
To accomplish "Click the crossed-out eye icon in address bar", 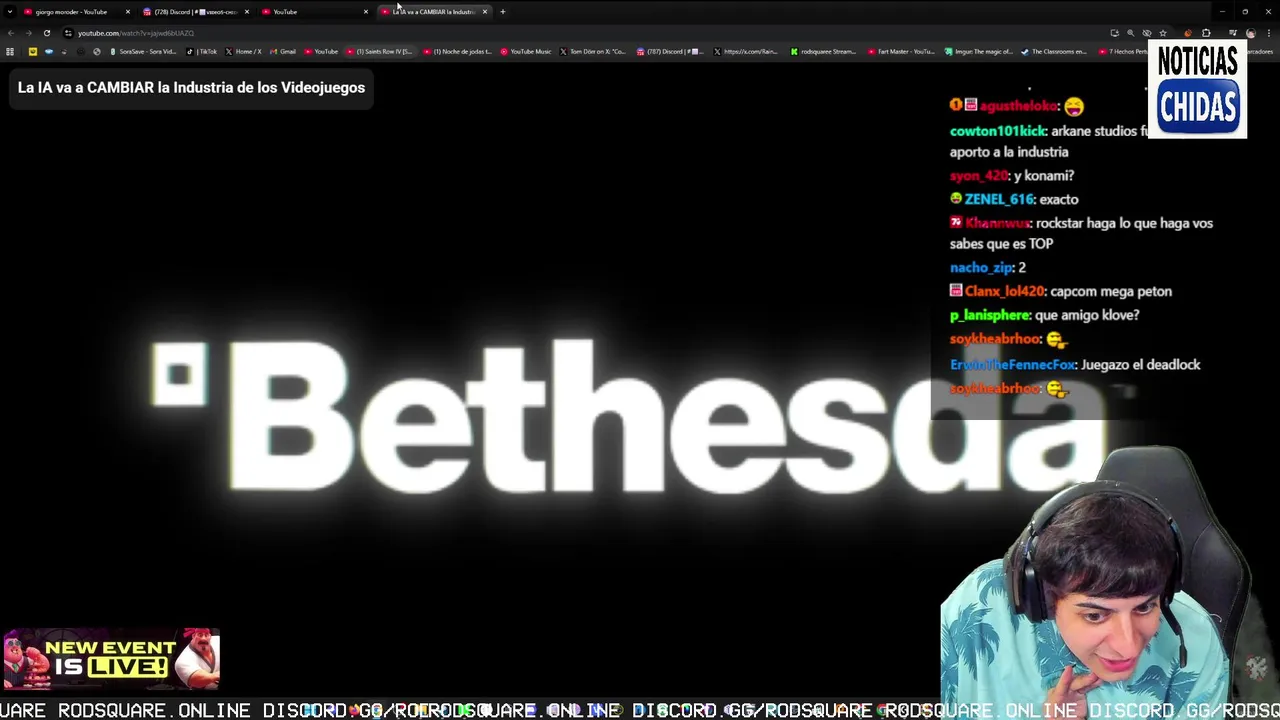I will pos(1147,33).
